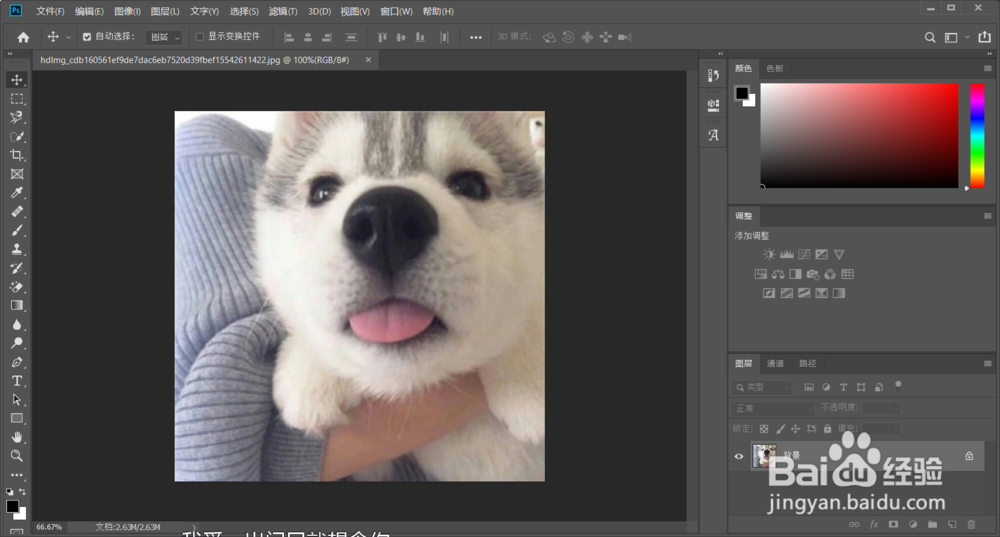Click the rainbow hue slider strip
The image size is (1000, 537).
point(977,135)
